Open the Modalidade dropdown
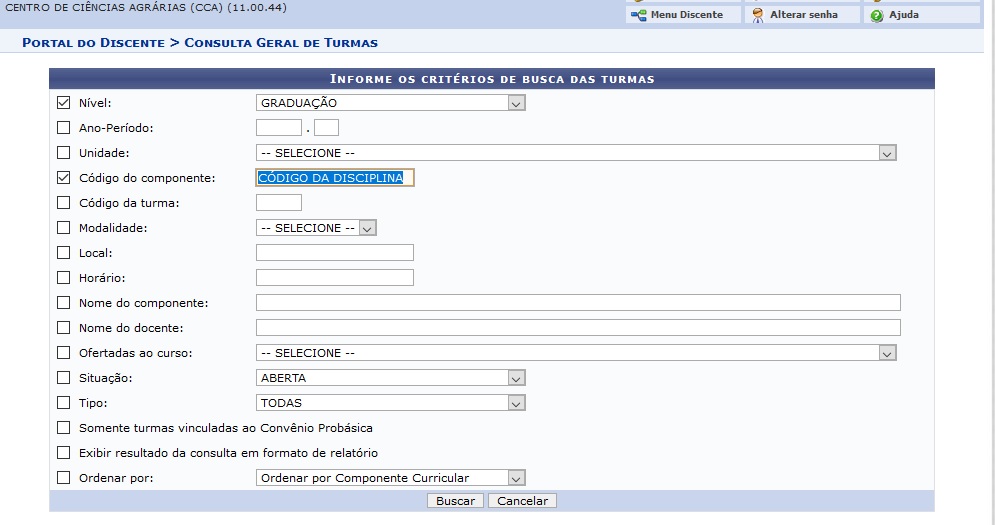 click(316, 228)
